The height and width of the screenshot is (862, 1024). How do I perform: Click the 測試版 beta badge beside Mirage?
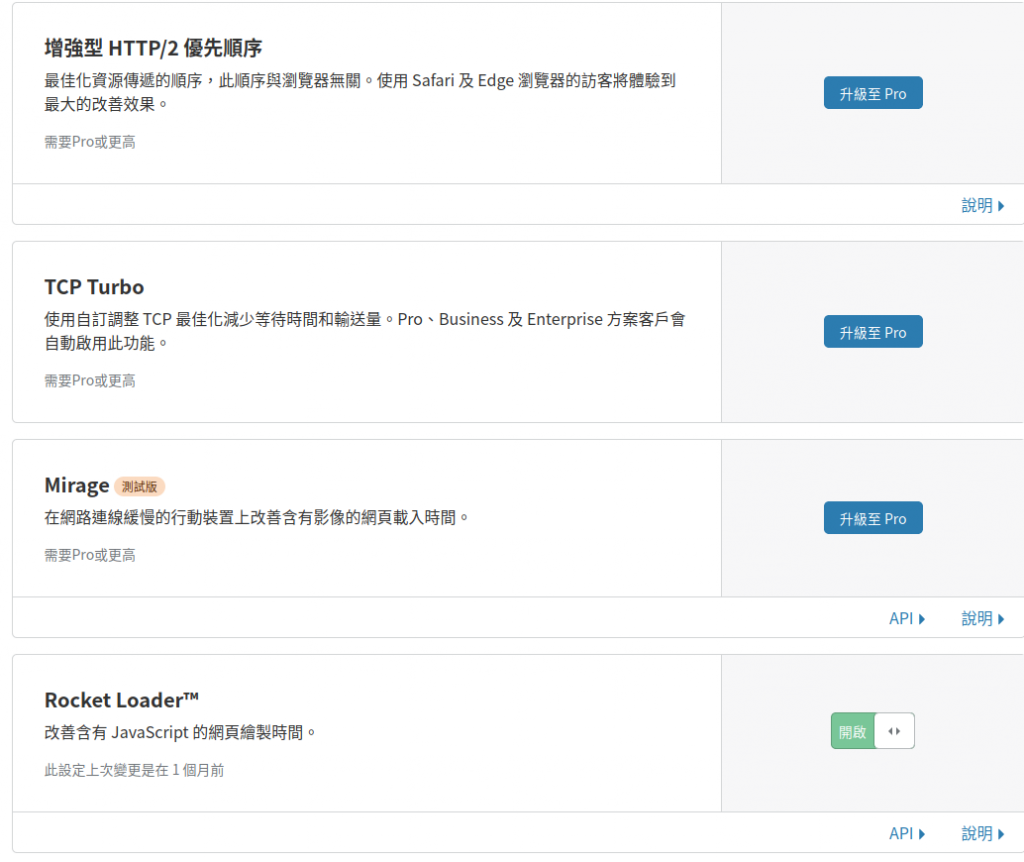139,487
